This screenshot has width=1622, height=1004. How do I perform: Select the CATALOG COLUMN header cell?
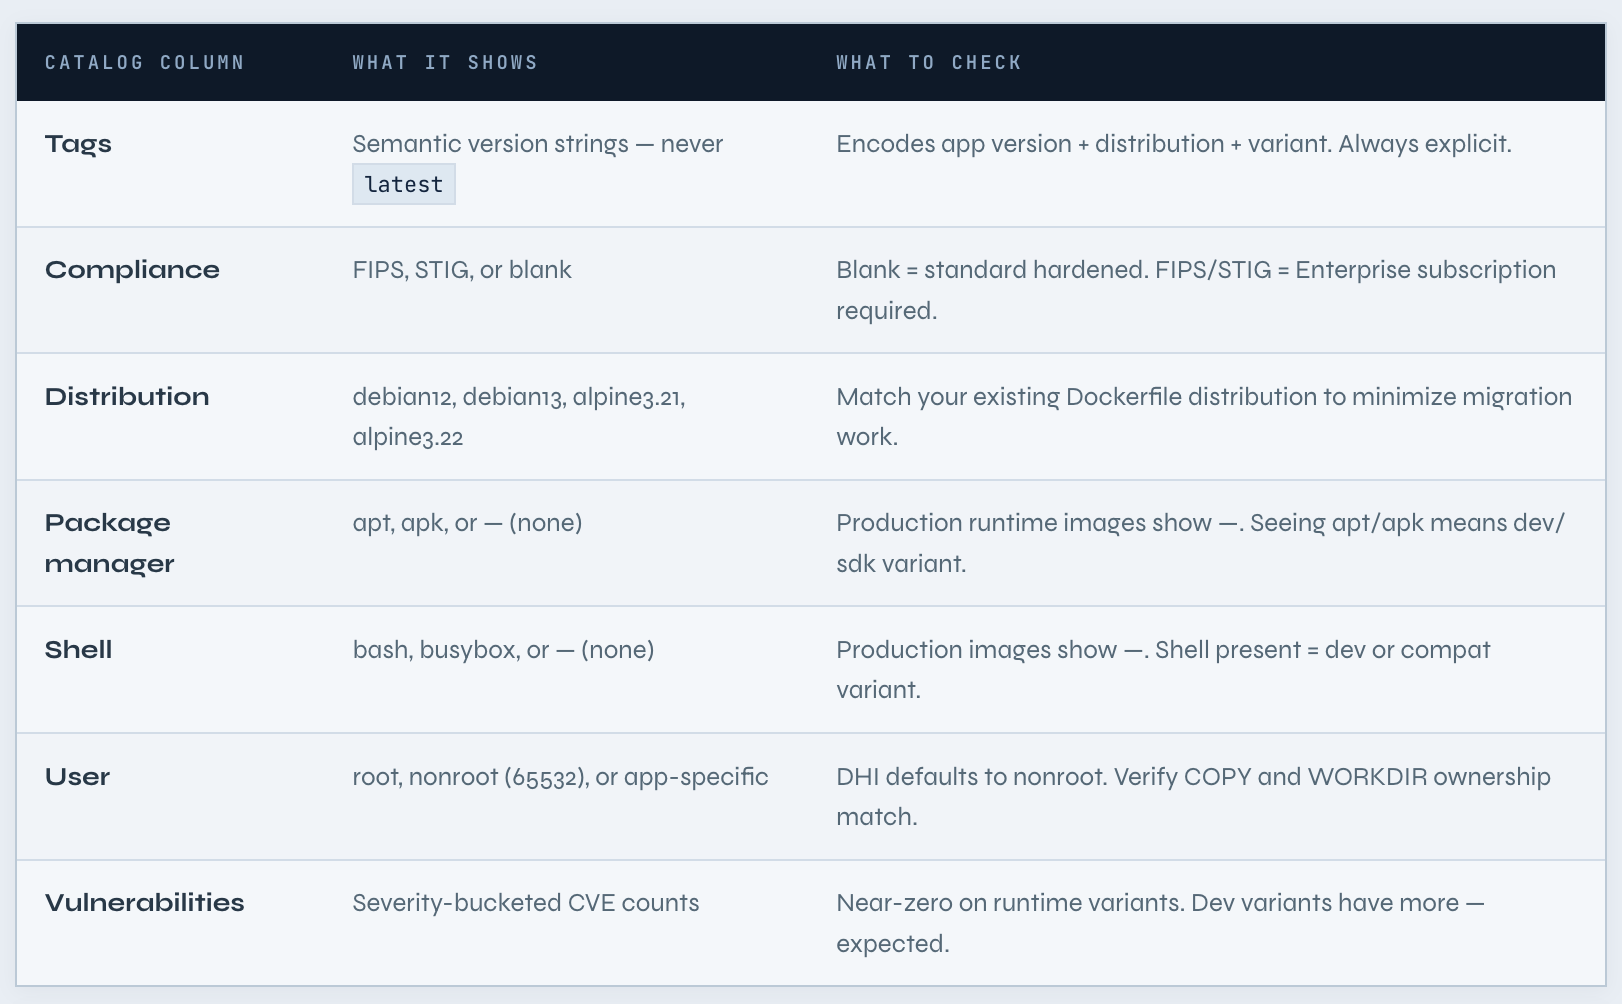[x=144, y=62]
